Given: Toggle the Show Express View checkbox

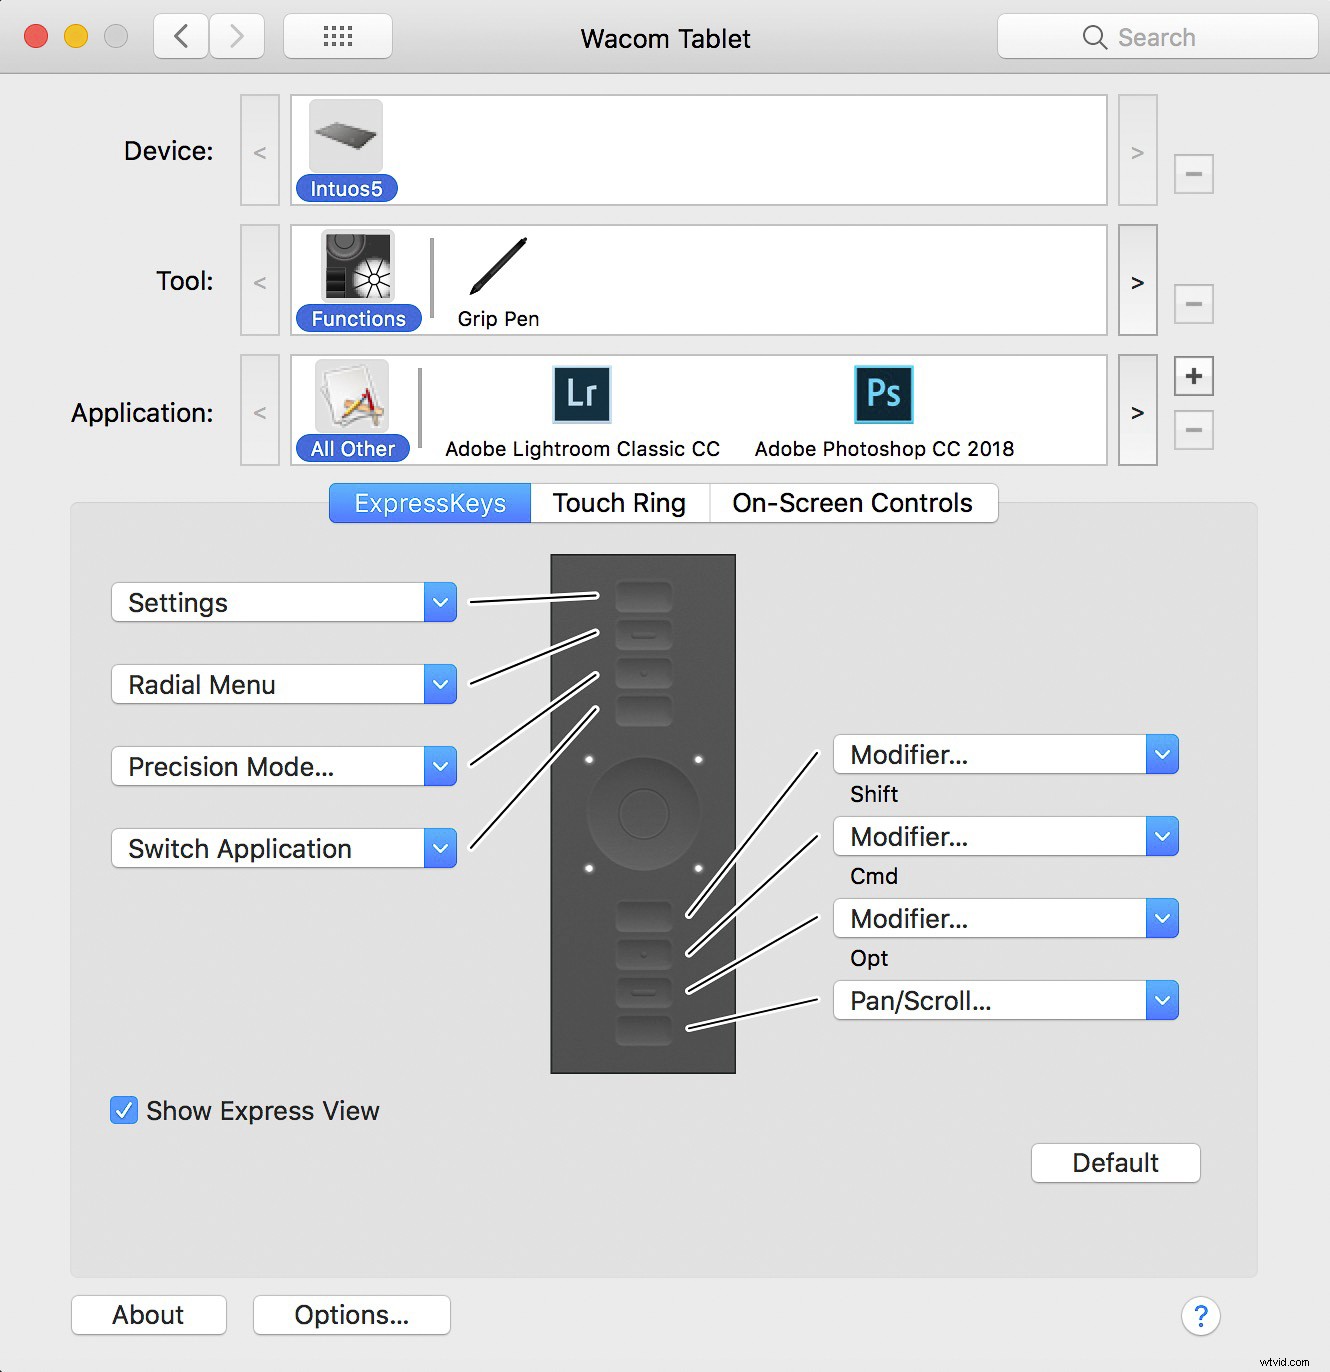Looking at the screenshot, I should [123, 1110].
